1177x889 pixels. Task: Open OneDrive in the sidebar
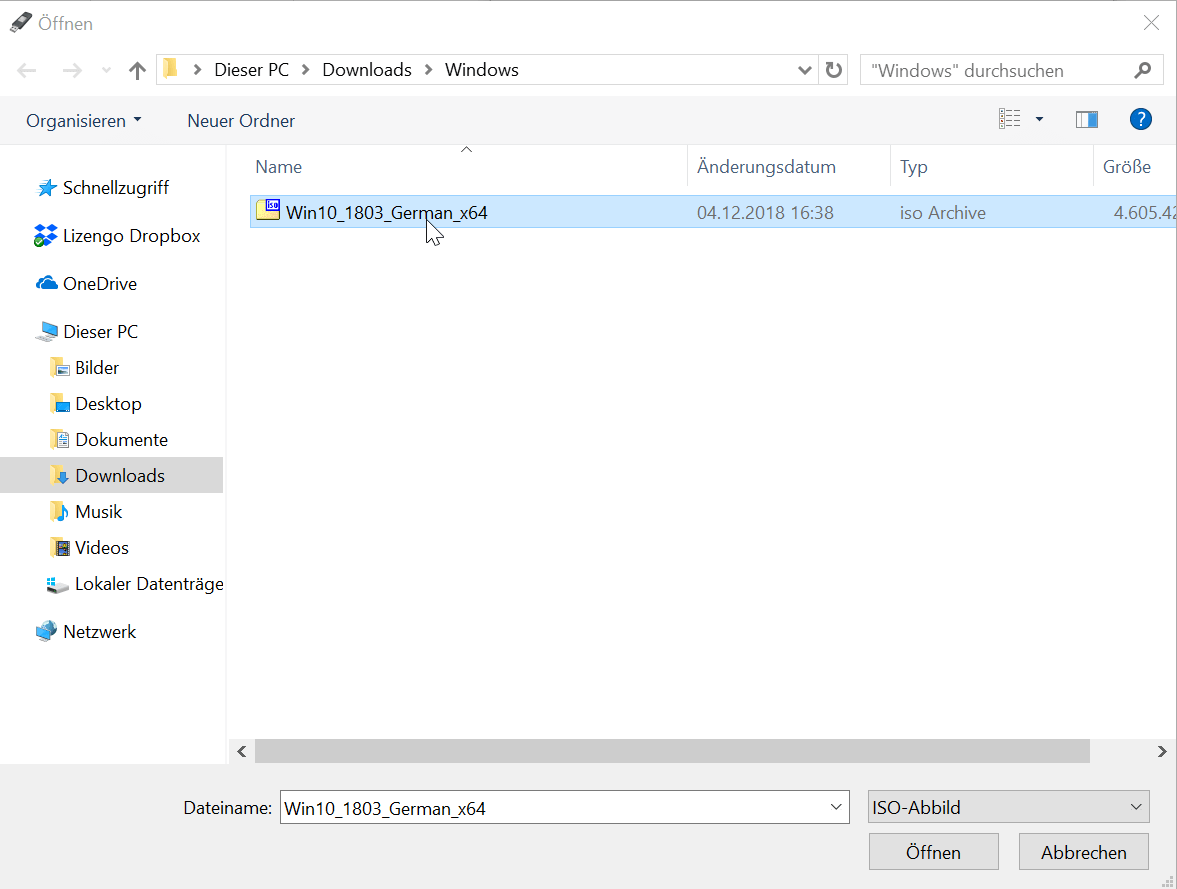[100, 284]
